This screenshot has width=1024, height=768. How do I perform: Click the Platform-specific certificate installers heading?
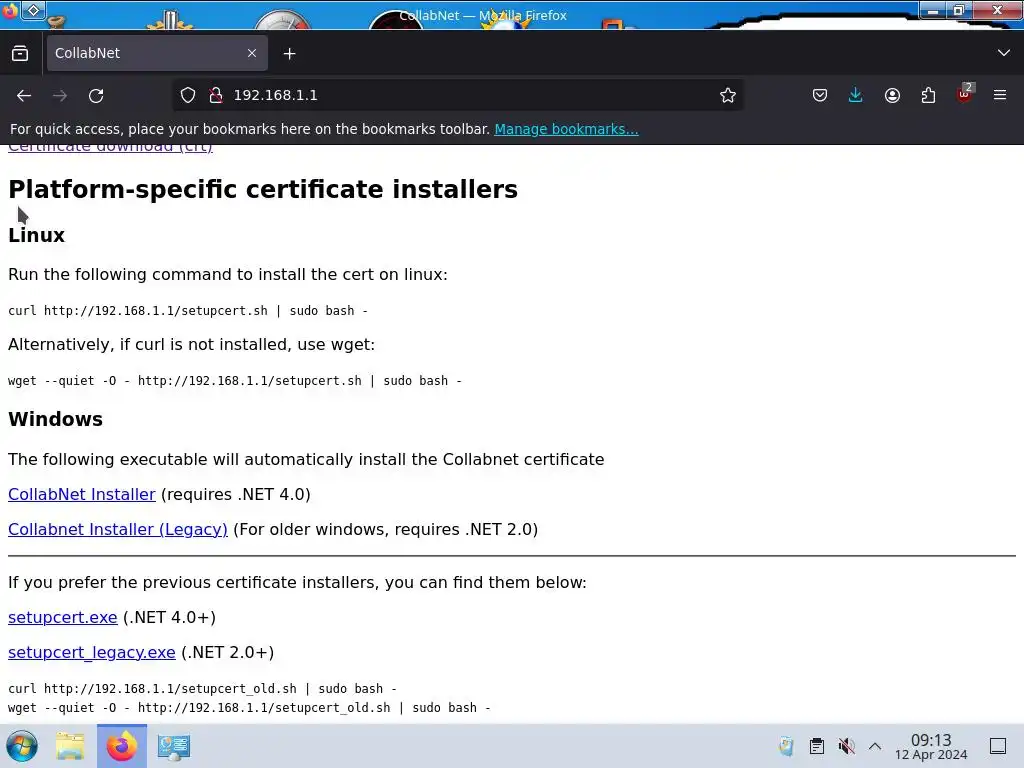[263, 189]
